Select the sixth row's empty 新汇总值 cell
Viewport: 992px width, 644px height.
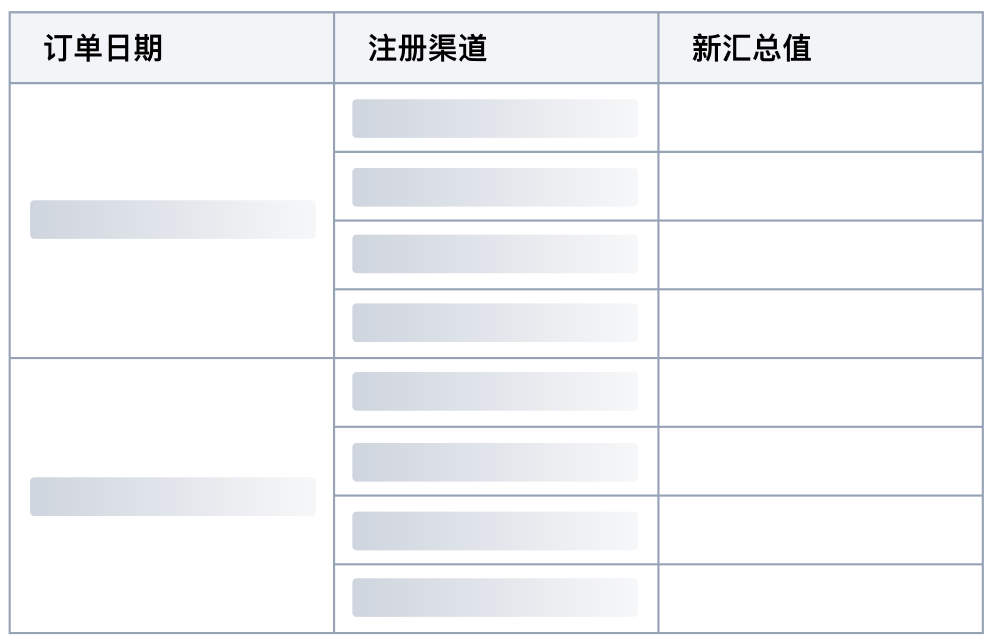tap(820, 461)
